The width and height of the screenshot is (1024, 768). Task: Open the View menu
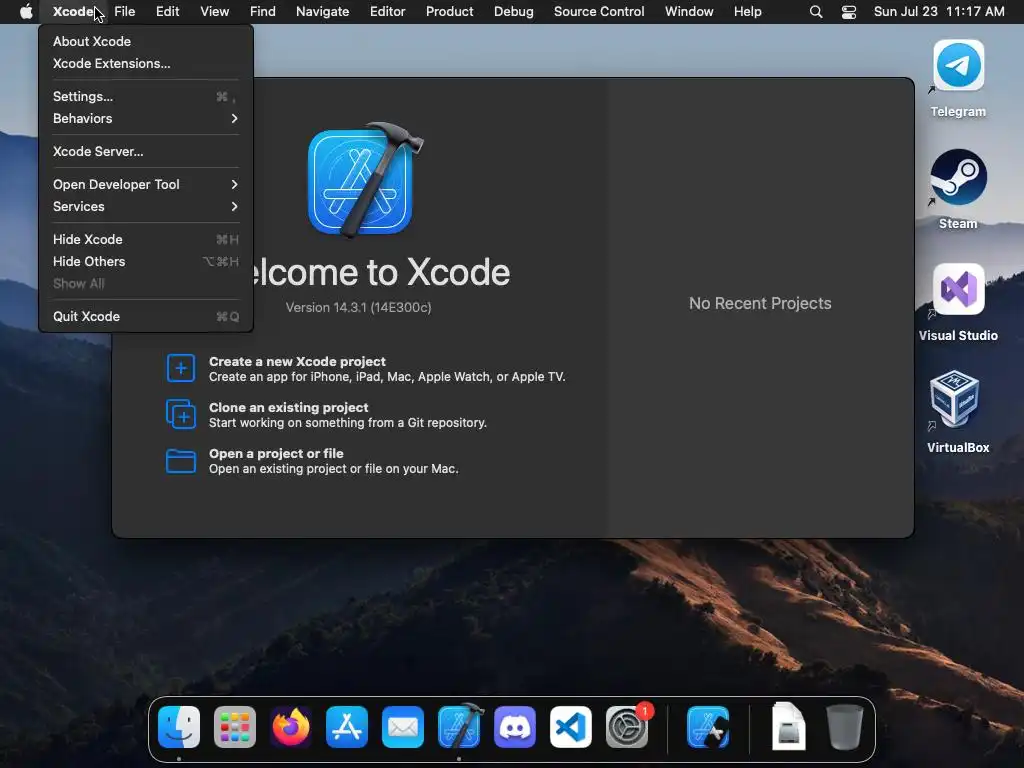214,11
